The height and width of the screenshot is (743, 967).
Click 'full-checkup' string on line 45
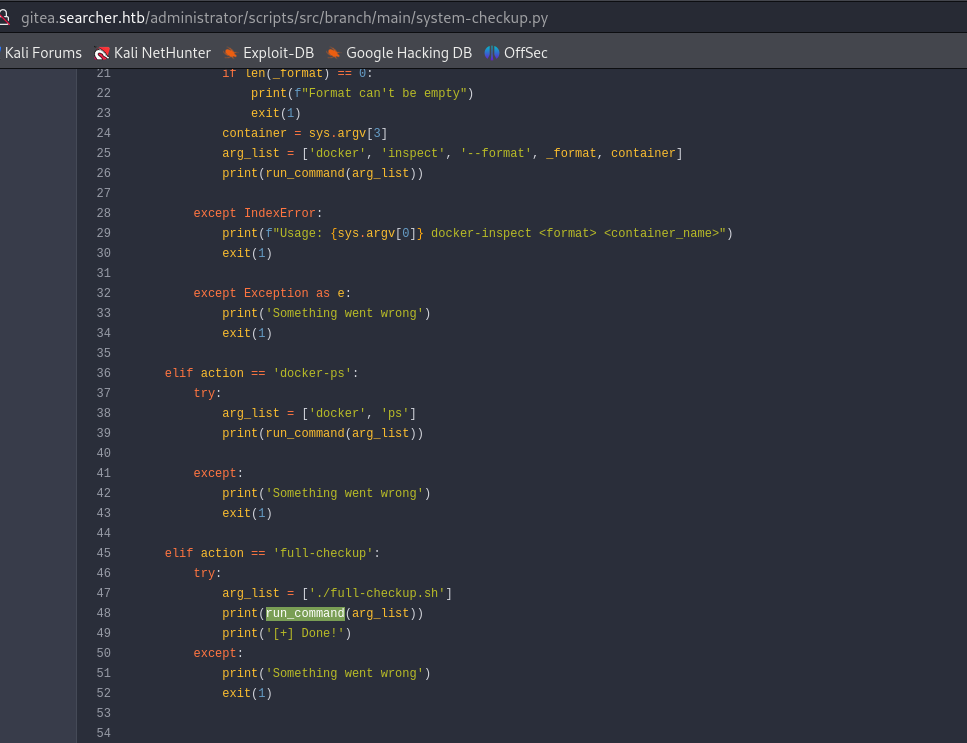pyautogui.click(x=323, y=553)
